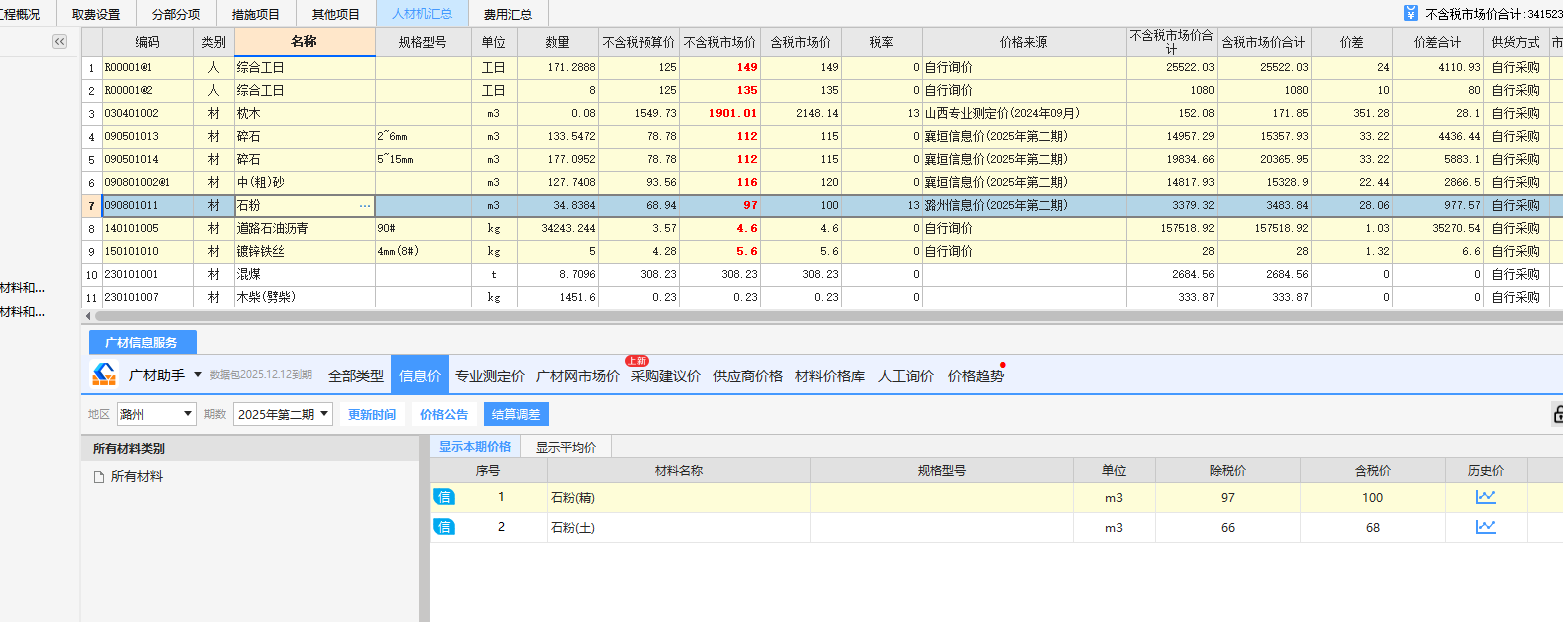Click the 价格公告 button

coord(444,414)
